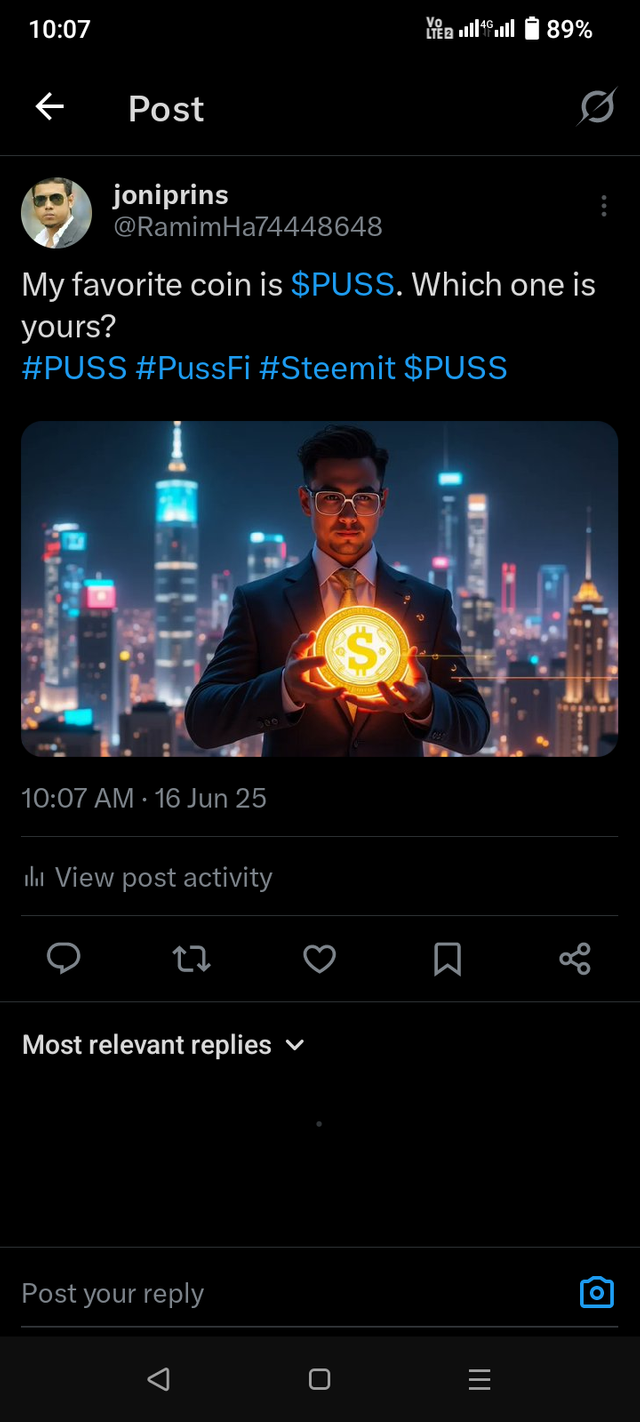Tap the Android recent apps button
Image resolution: width=640 pixels, height=1422 pixels.
point(479,1380)
